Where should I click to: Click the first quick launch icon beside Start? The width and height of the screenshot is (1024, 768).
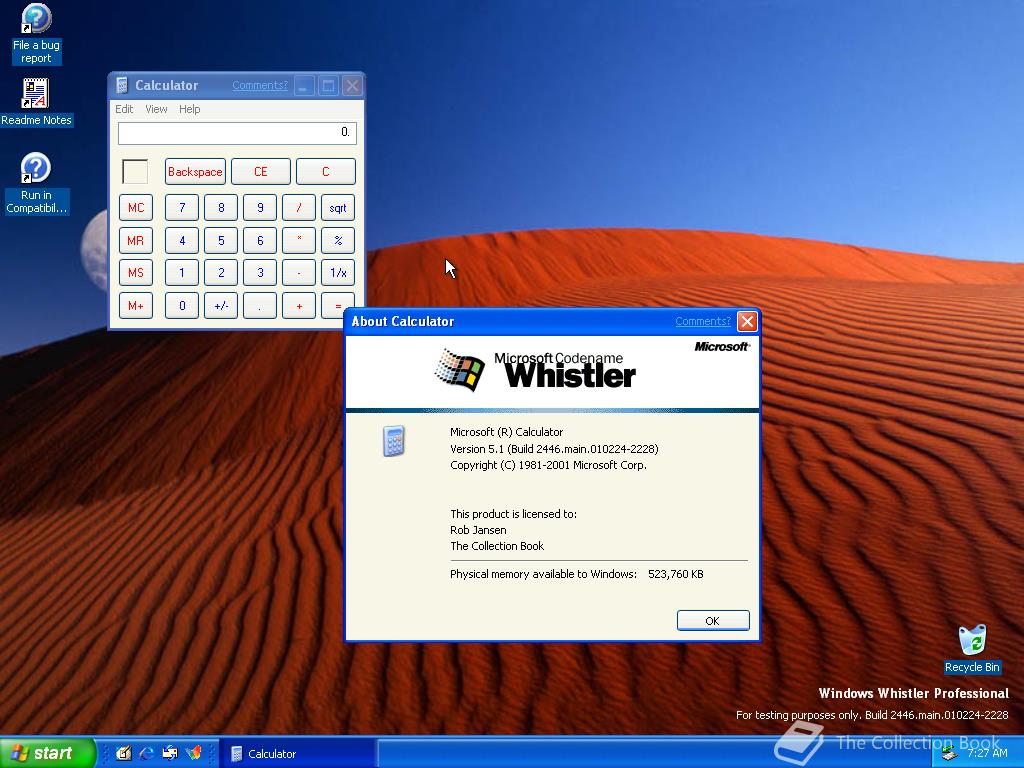tap(123, 753)
